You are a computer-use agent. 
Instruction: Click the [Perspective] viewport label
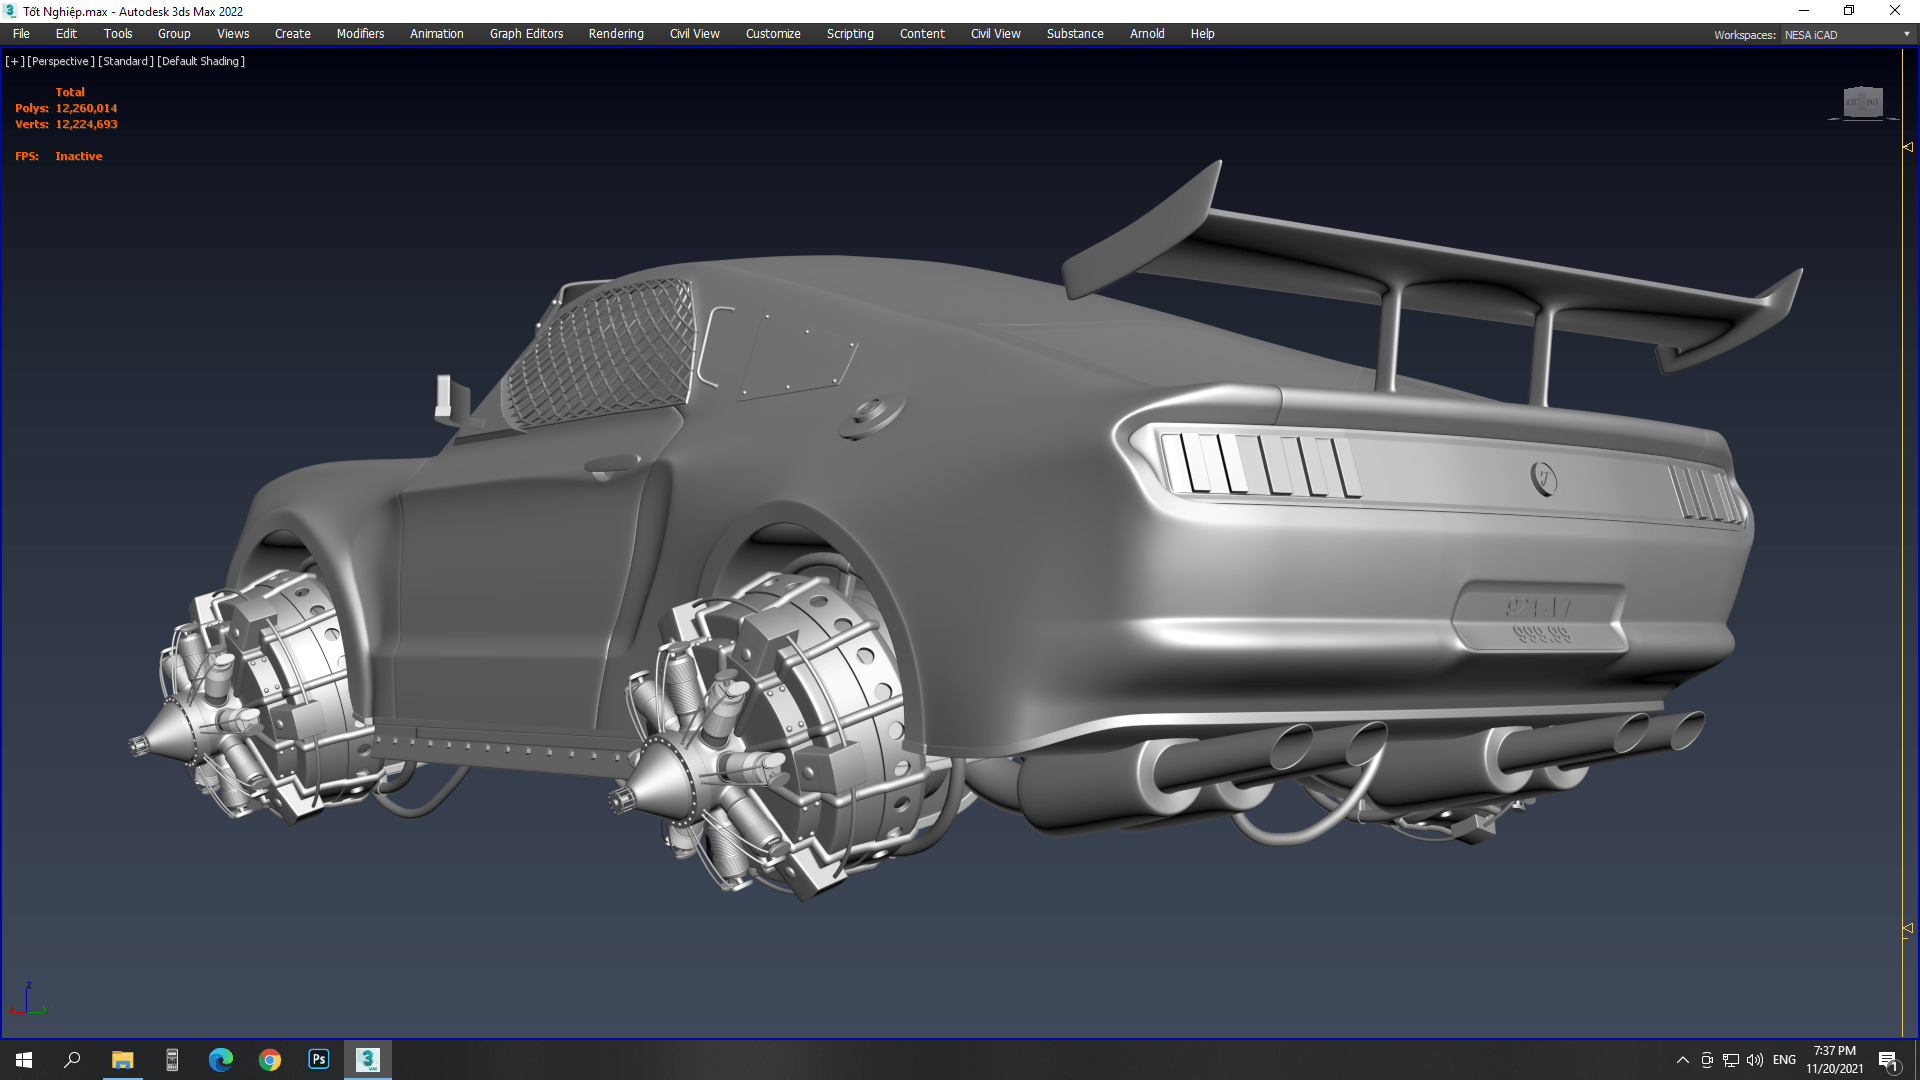[61, 61]
